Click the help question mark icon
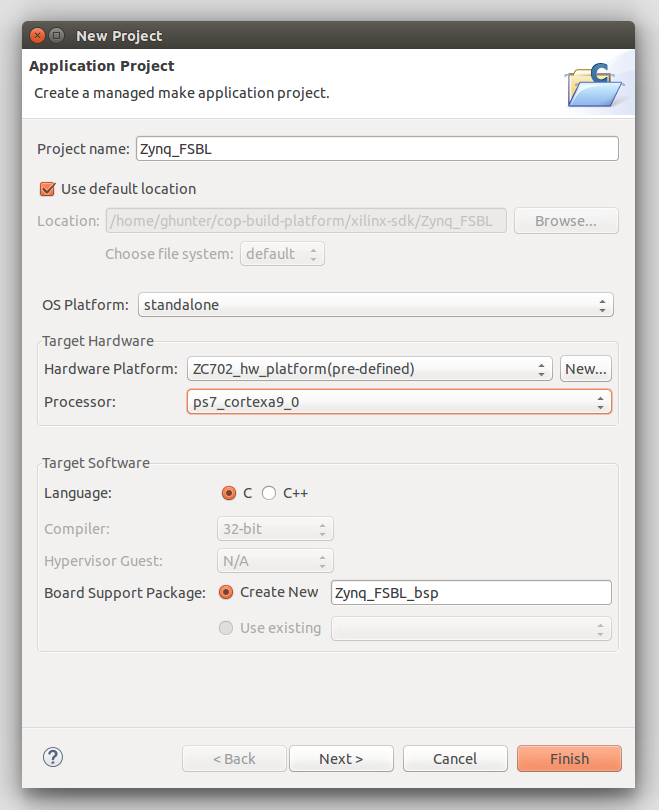Screen dimensions: 659x810 (x=52, y=758)
